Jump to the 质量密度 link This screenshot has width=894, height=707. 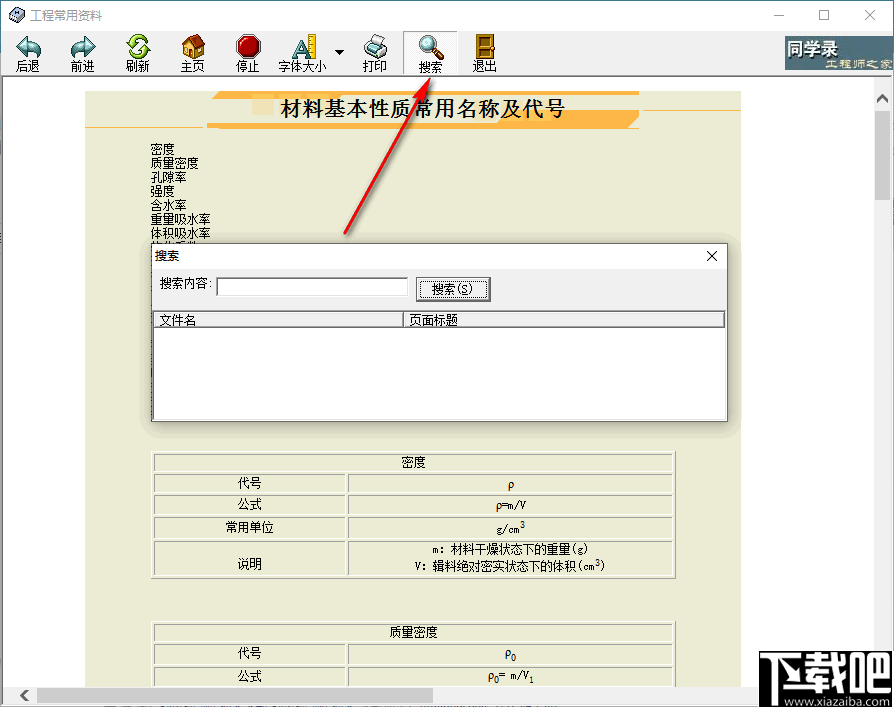coord(174,163)
